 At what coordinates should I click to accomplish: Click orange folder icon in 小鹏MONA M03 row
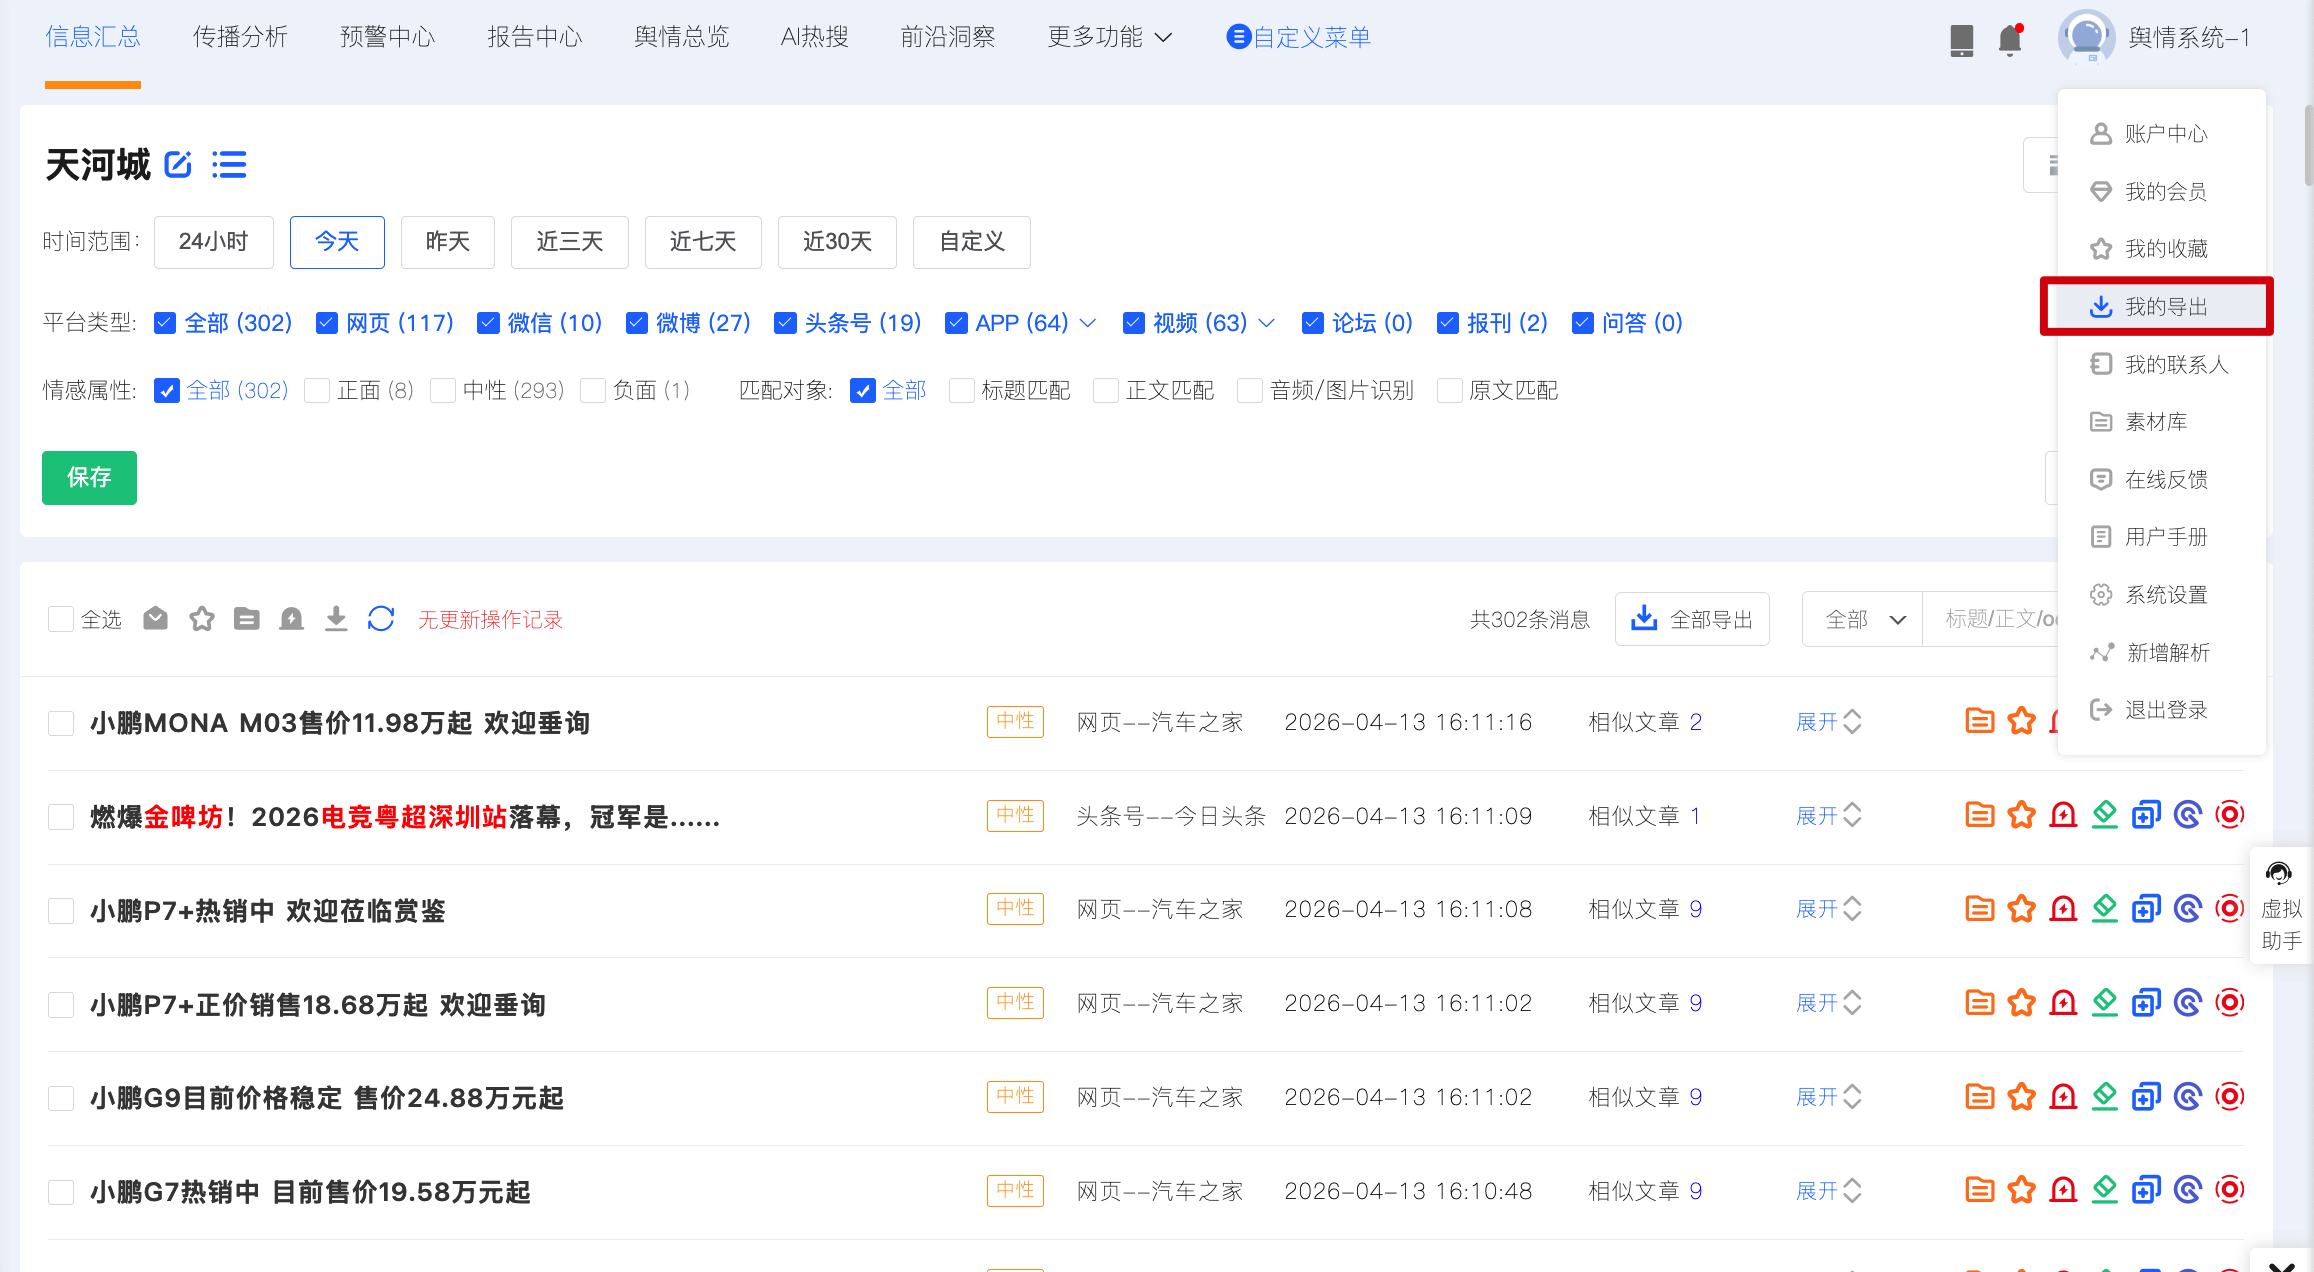[1980, 721]
